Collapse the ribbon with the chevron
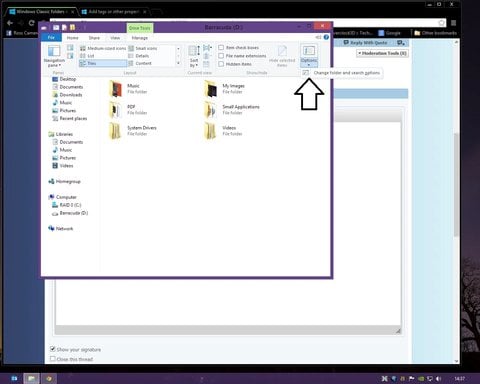Image resolution: width=480 pixels, height=384 pixels. click(x=318, y=37)
